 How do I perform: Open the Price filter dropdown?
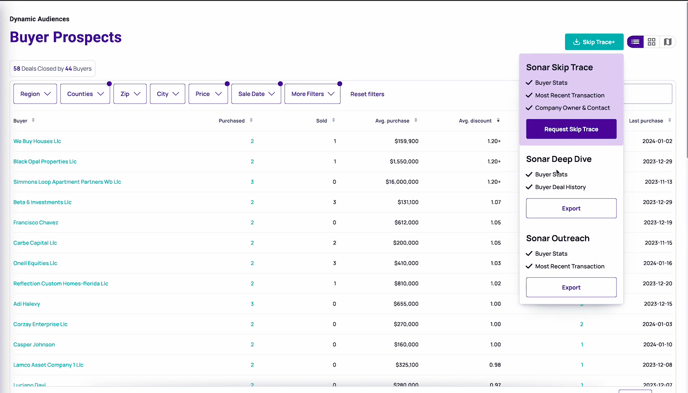click(x=208, y=94)
